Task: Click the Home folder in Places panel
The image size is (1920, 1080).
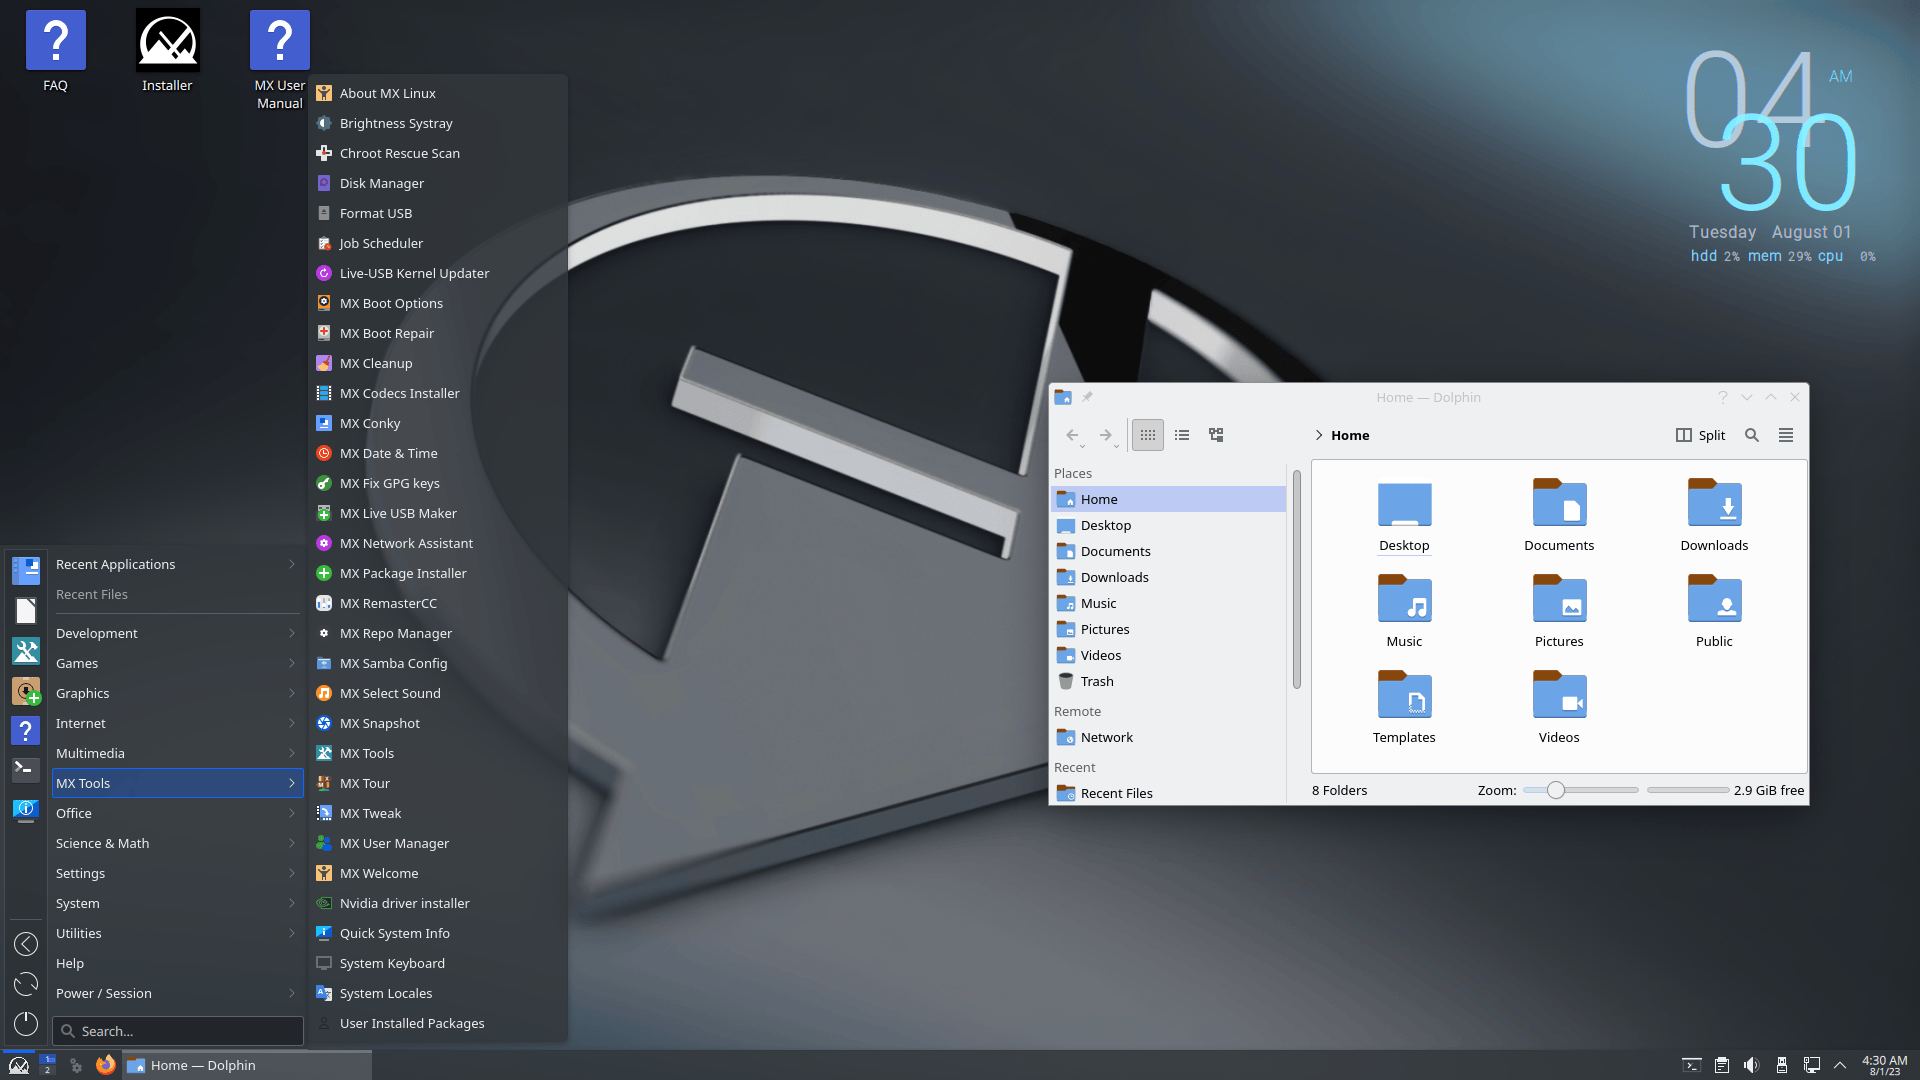Action: pyautogui.click(x=1100, y=498)
